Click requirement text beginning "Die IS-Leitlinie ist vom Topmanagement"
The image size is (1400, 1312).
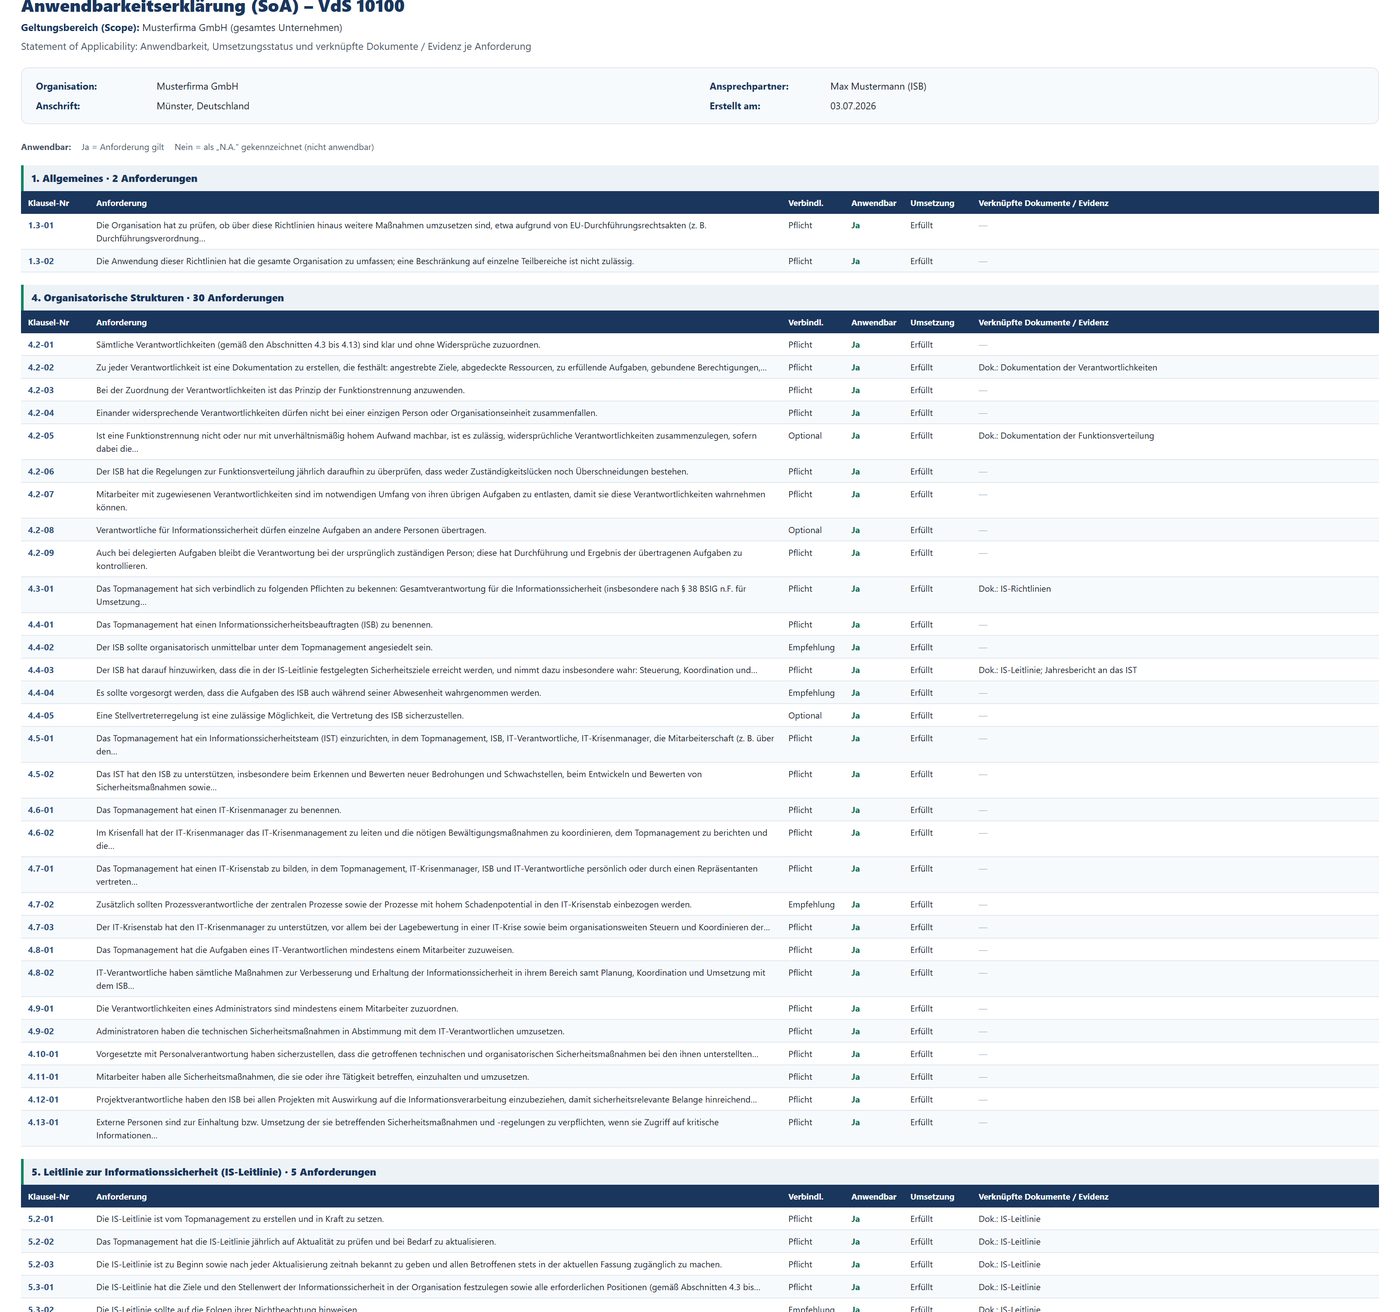(x=240, y=1220)
